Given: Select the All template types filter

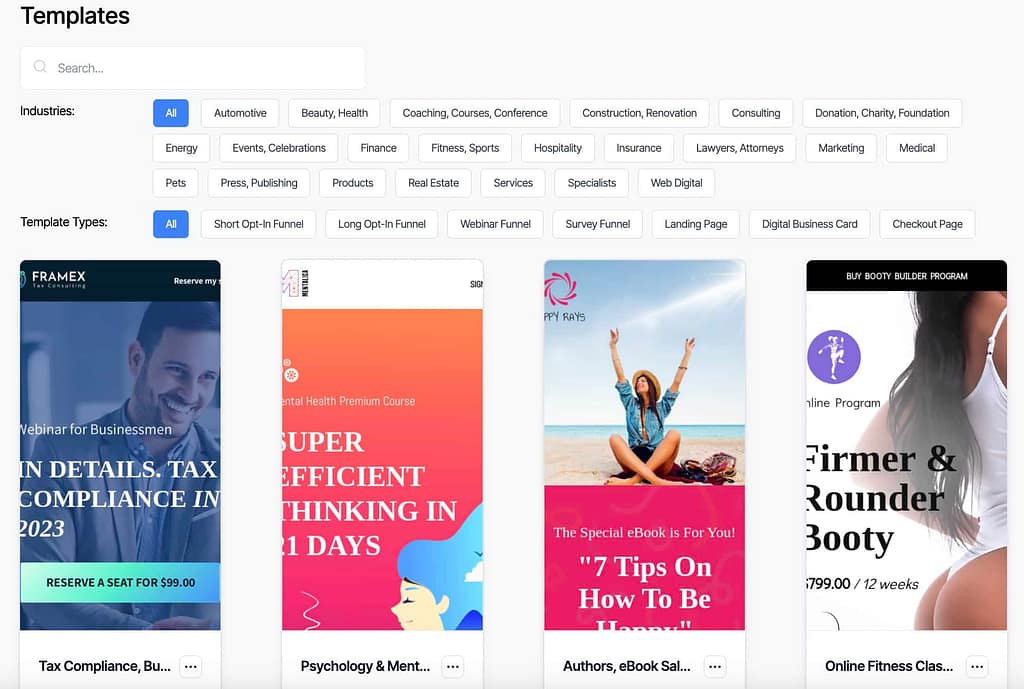Looking at the screenshot, I should (171, 224).
